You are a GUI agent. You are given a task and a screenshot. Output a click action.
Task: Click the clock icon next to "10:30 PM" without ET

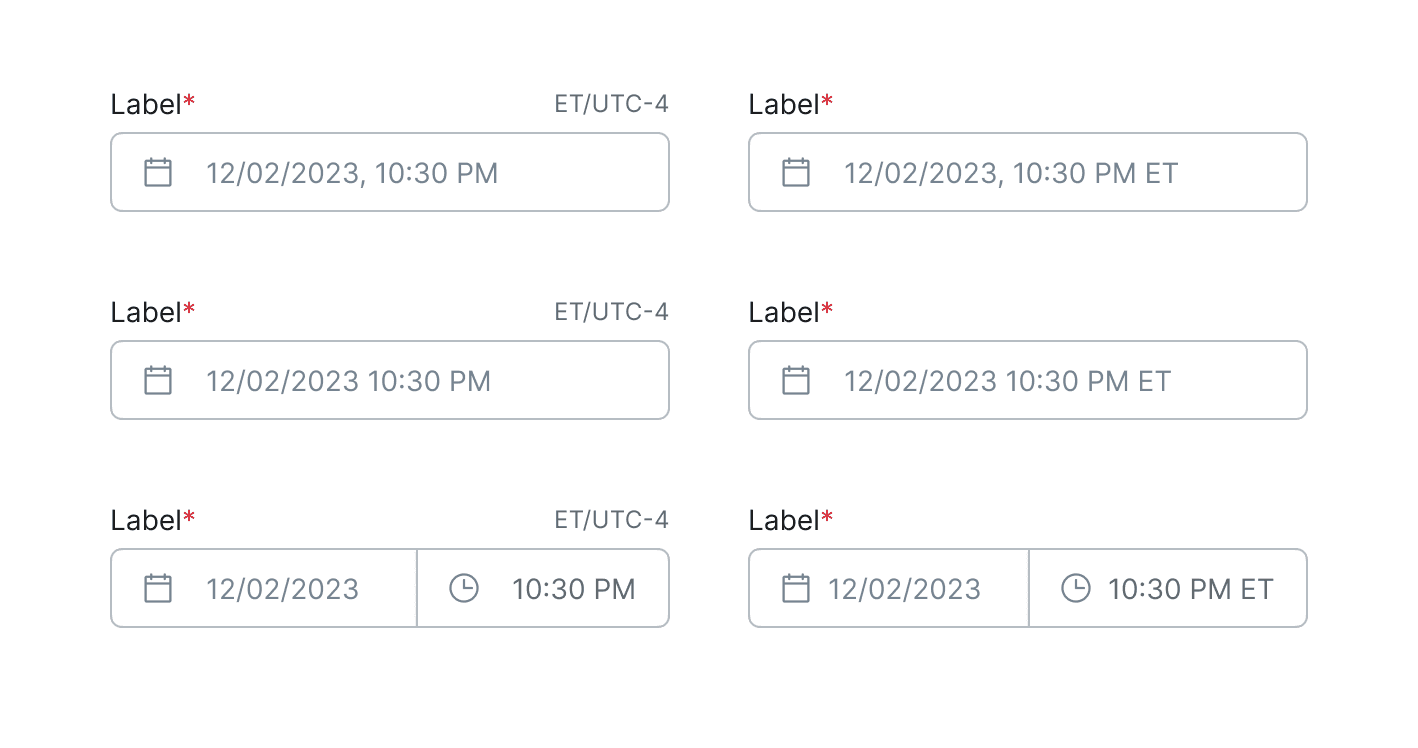[x=464, y=588]
